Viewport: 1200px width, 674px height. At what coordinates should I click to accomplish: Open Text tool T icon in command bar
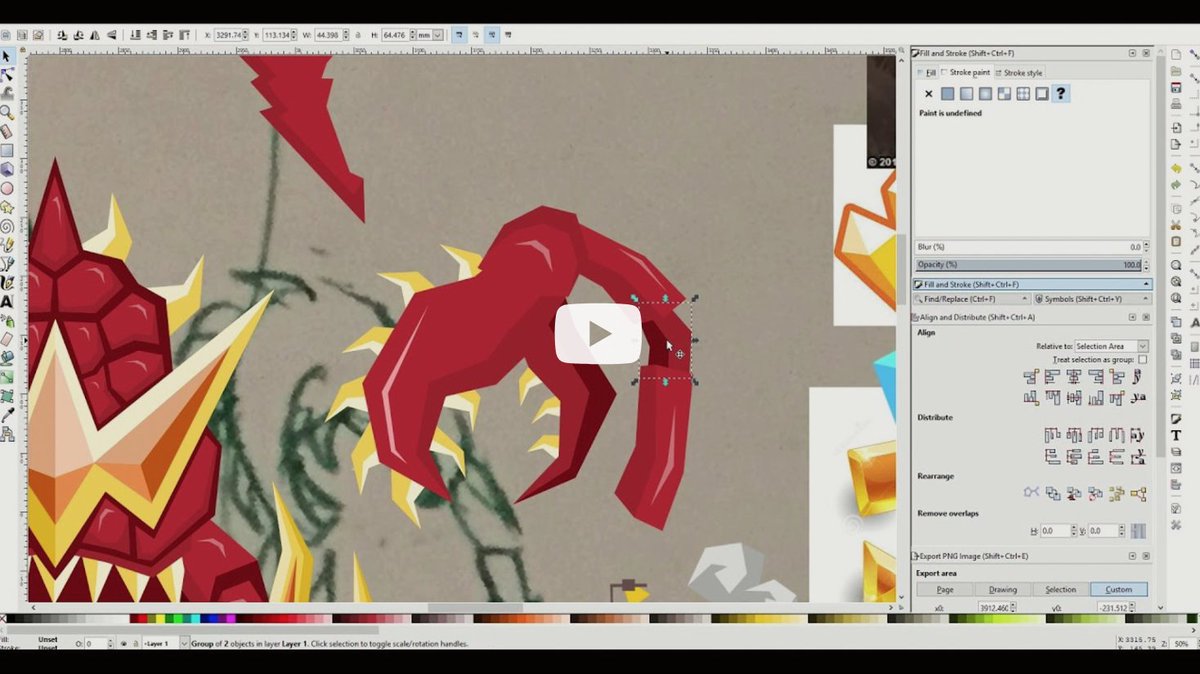[x=1177, y=436]
